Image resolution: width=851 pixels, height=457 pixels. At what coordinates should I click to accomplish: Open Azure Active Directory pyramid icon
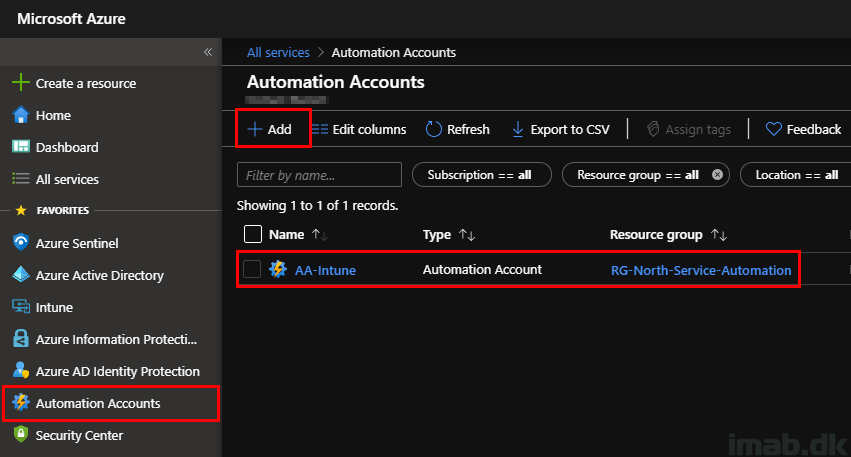point(21,275)
